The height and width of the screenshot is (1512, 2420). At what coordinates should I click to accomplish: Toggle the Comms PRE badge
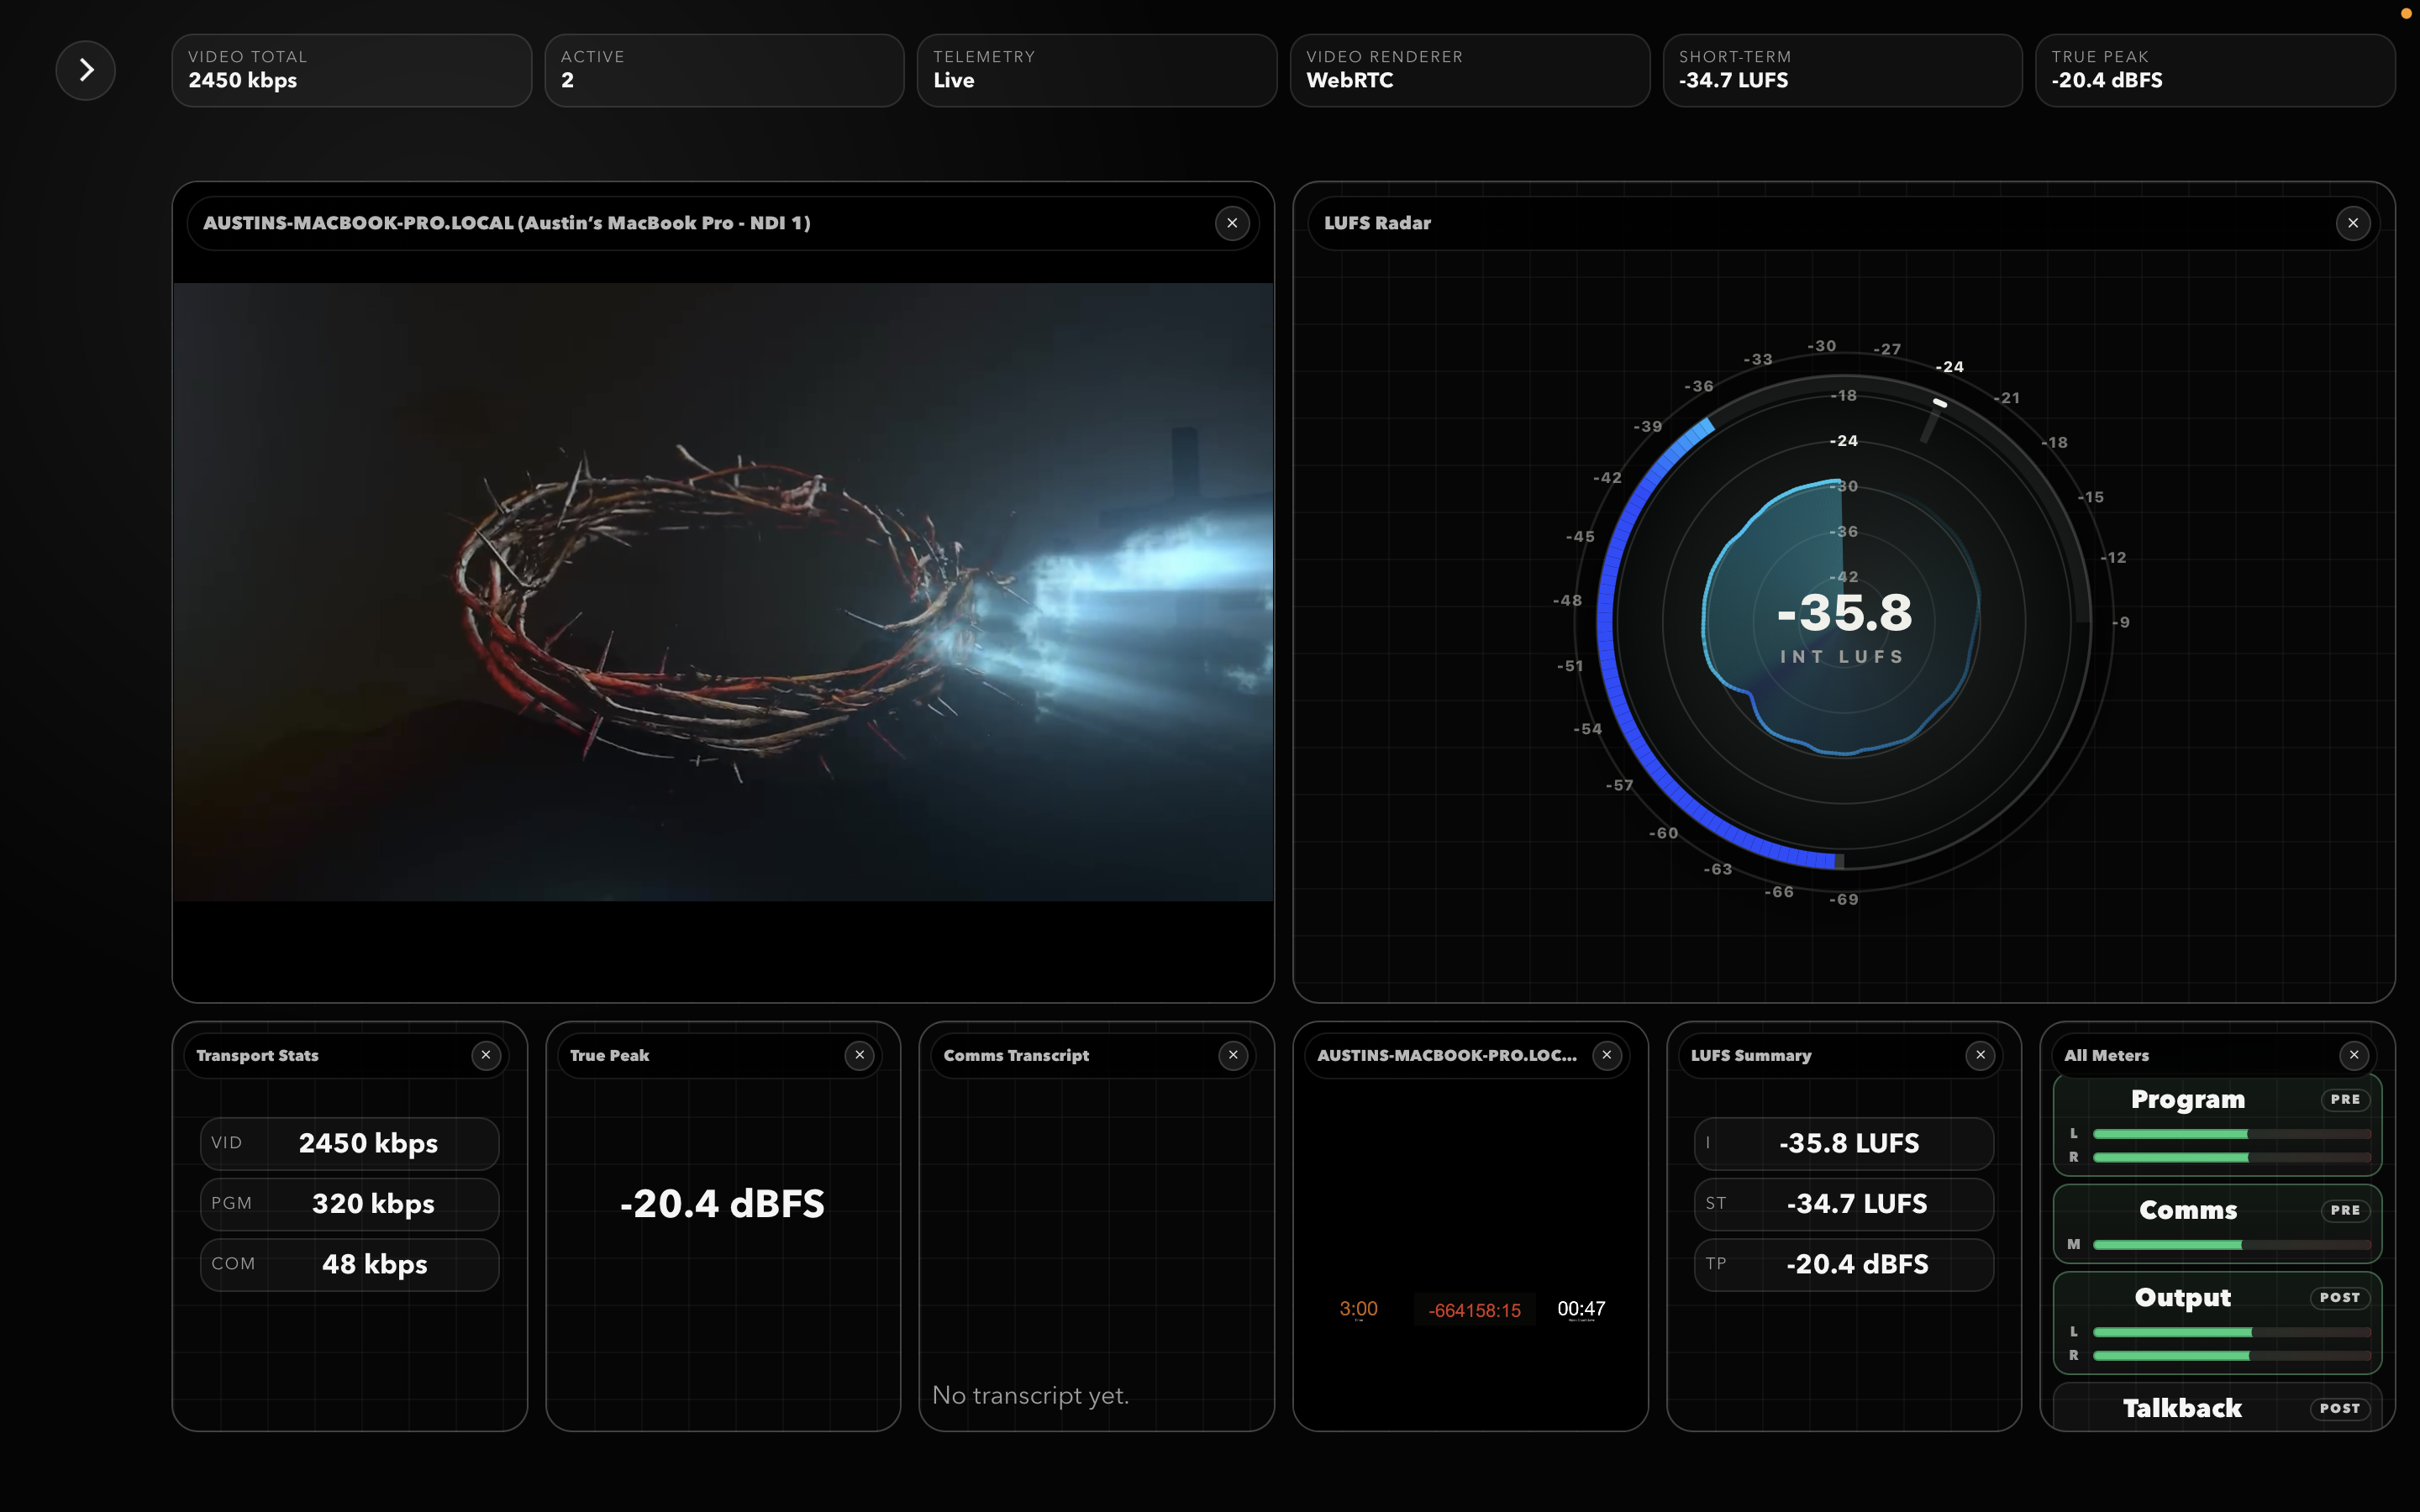coord(2345,1210)
